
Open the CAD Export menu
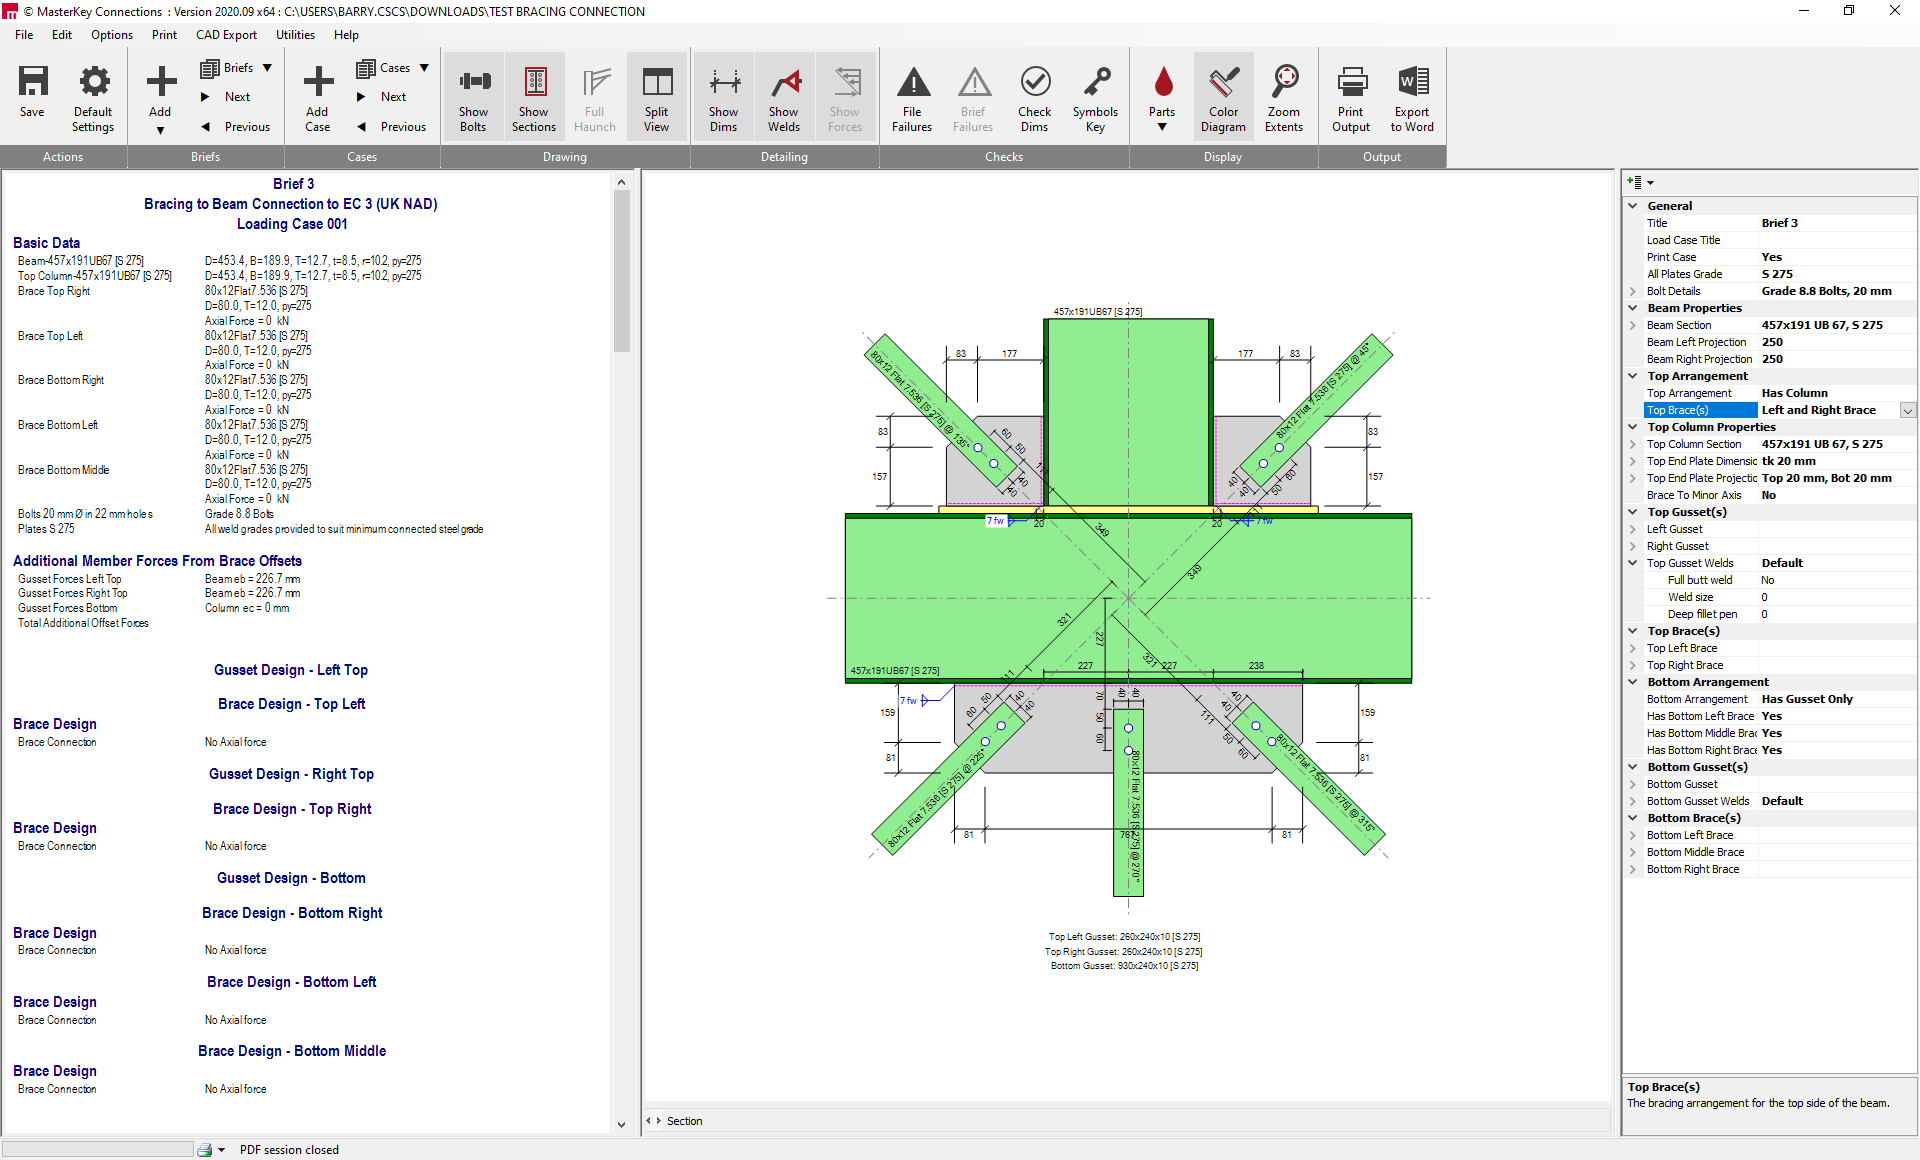coord(226,34)
